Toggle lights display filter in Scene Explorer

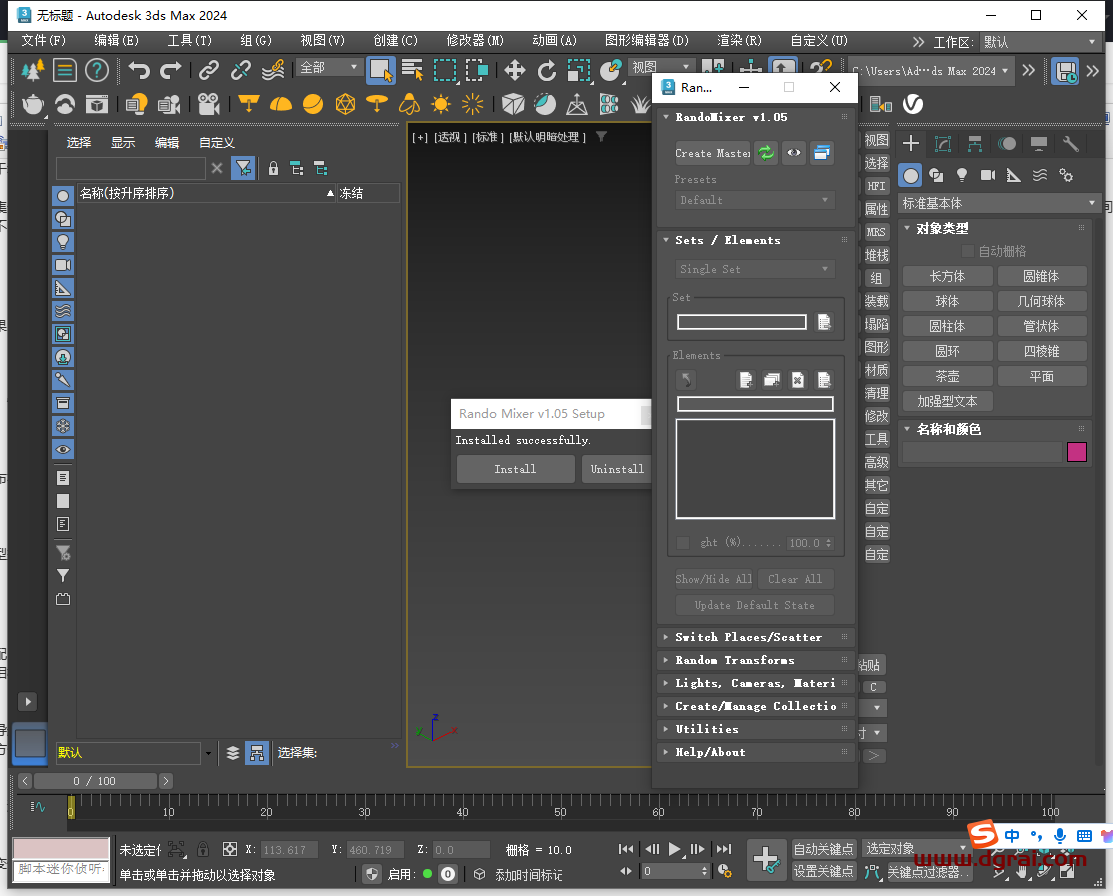point(62,242)
